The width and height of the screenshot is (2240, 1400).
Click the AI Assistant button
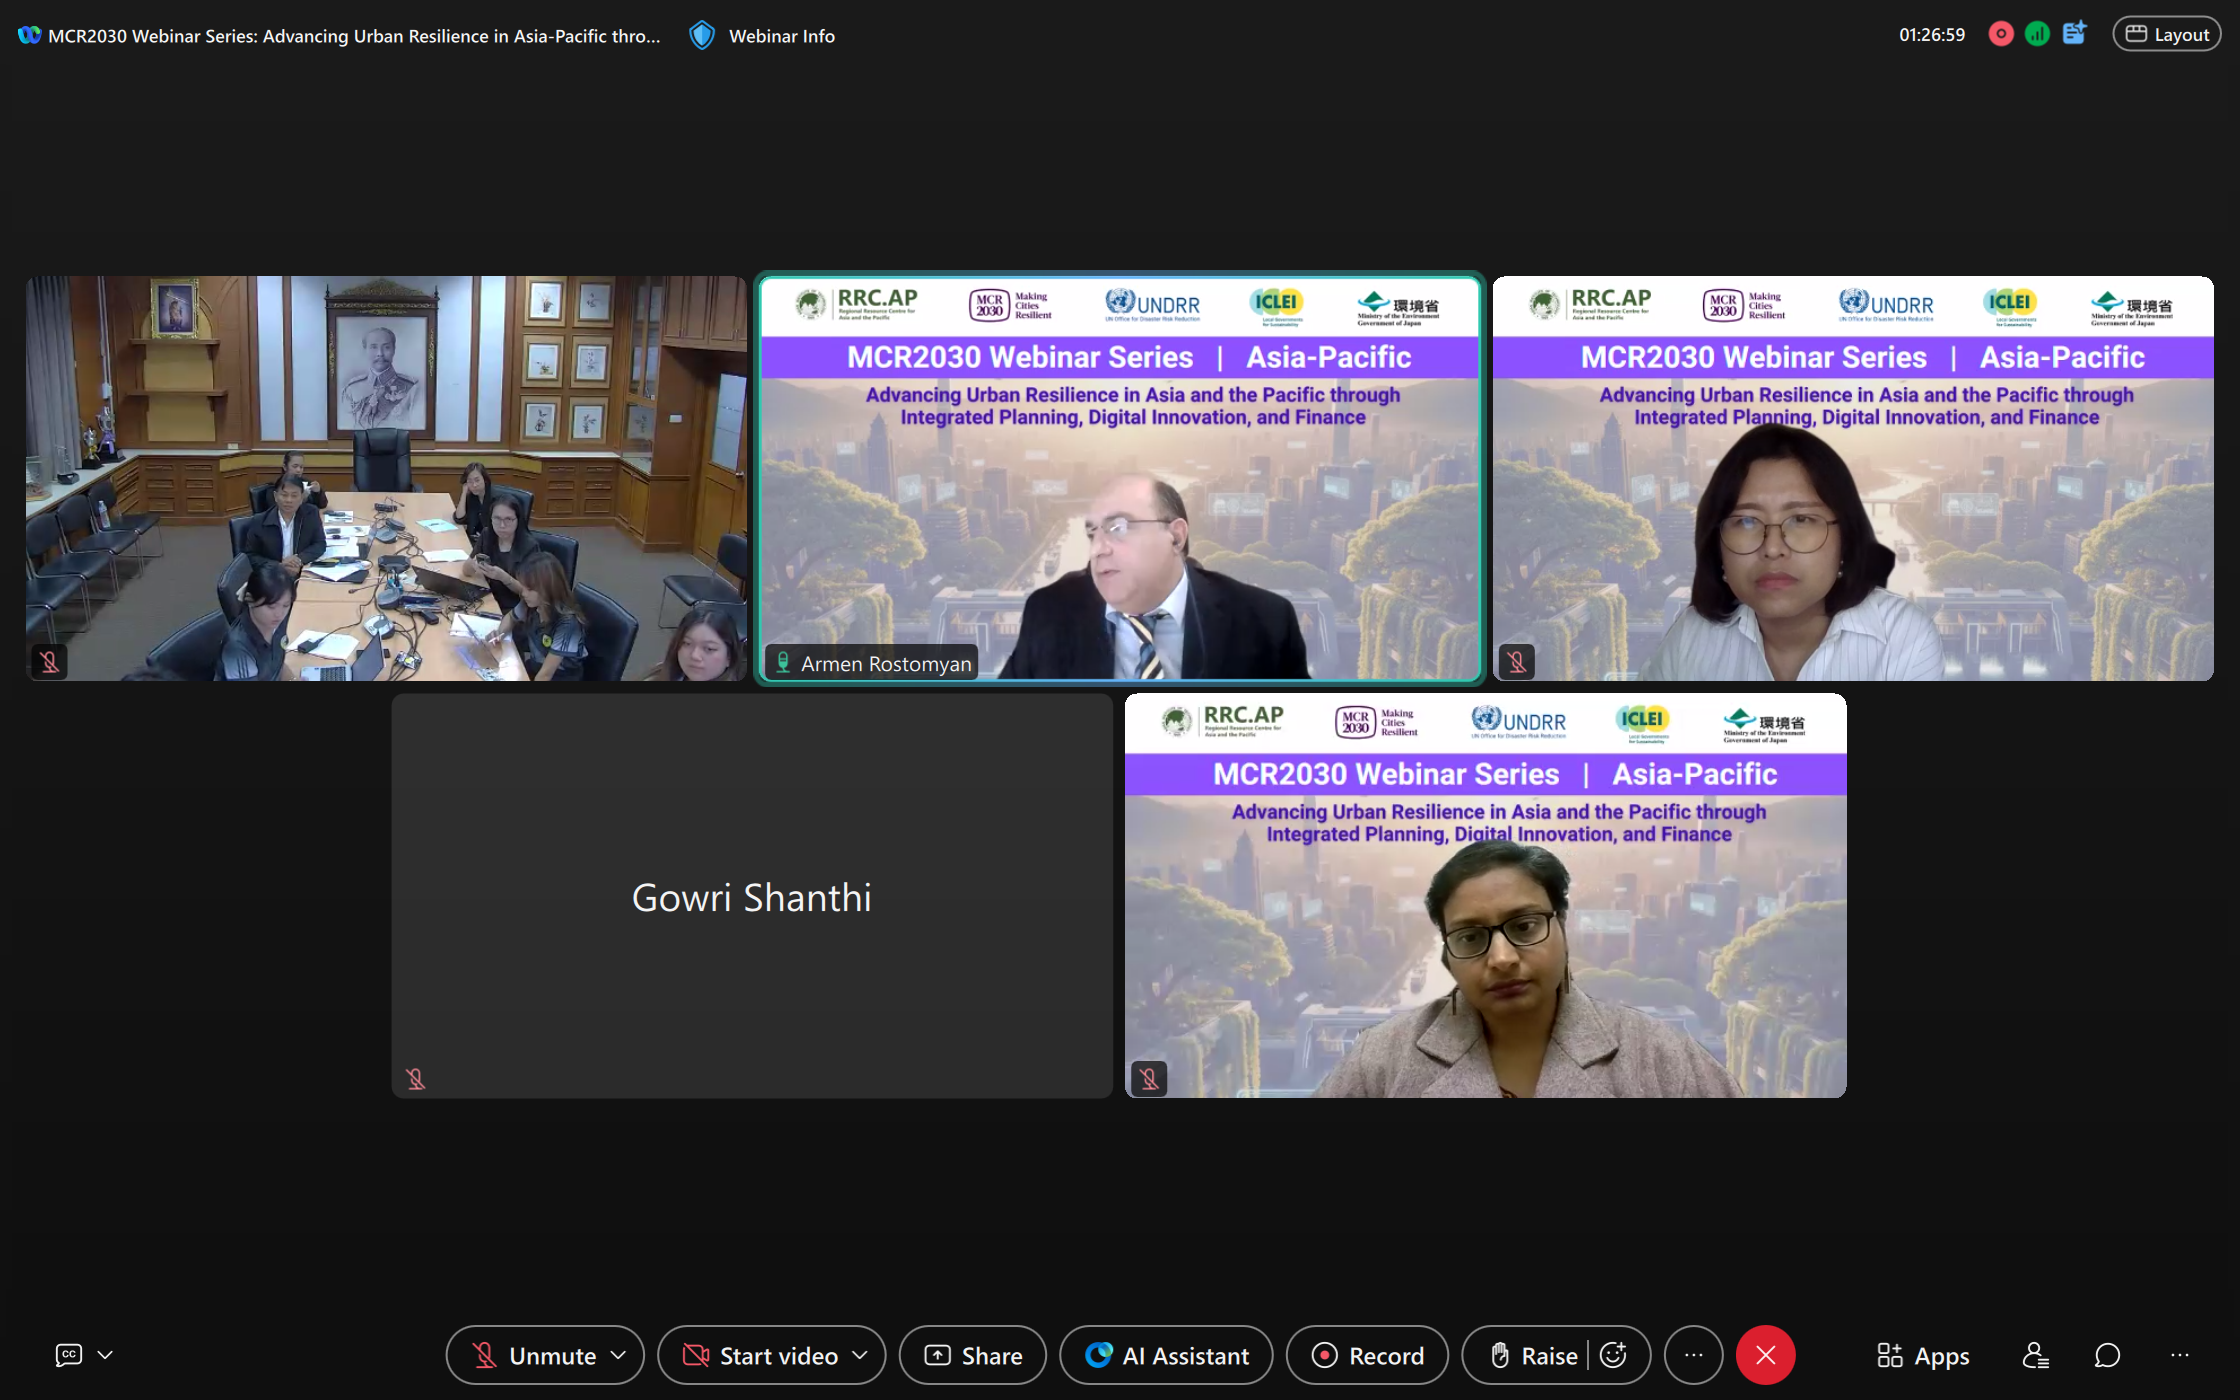point(1166,1355)
